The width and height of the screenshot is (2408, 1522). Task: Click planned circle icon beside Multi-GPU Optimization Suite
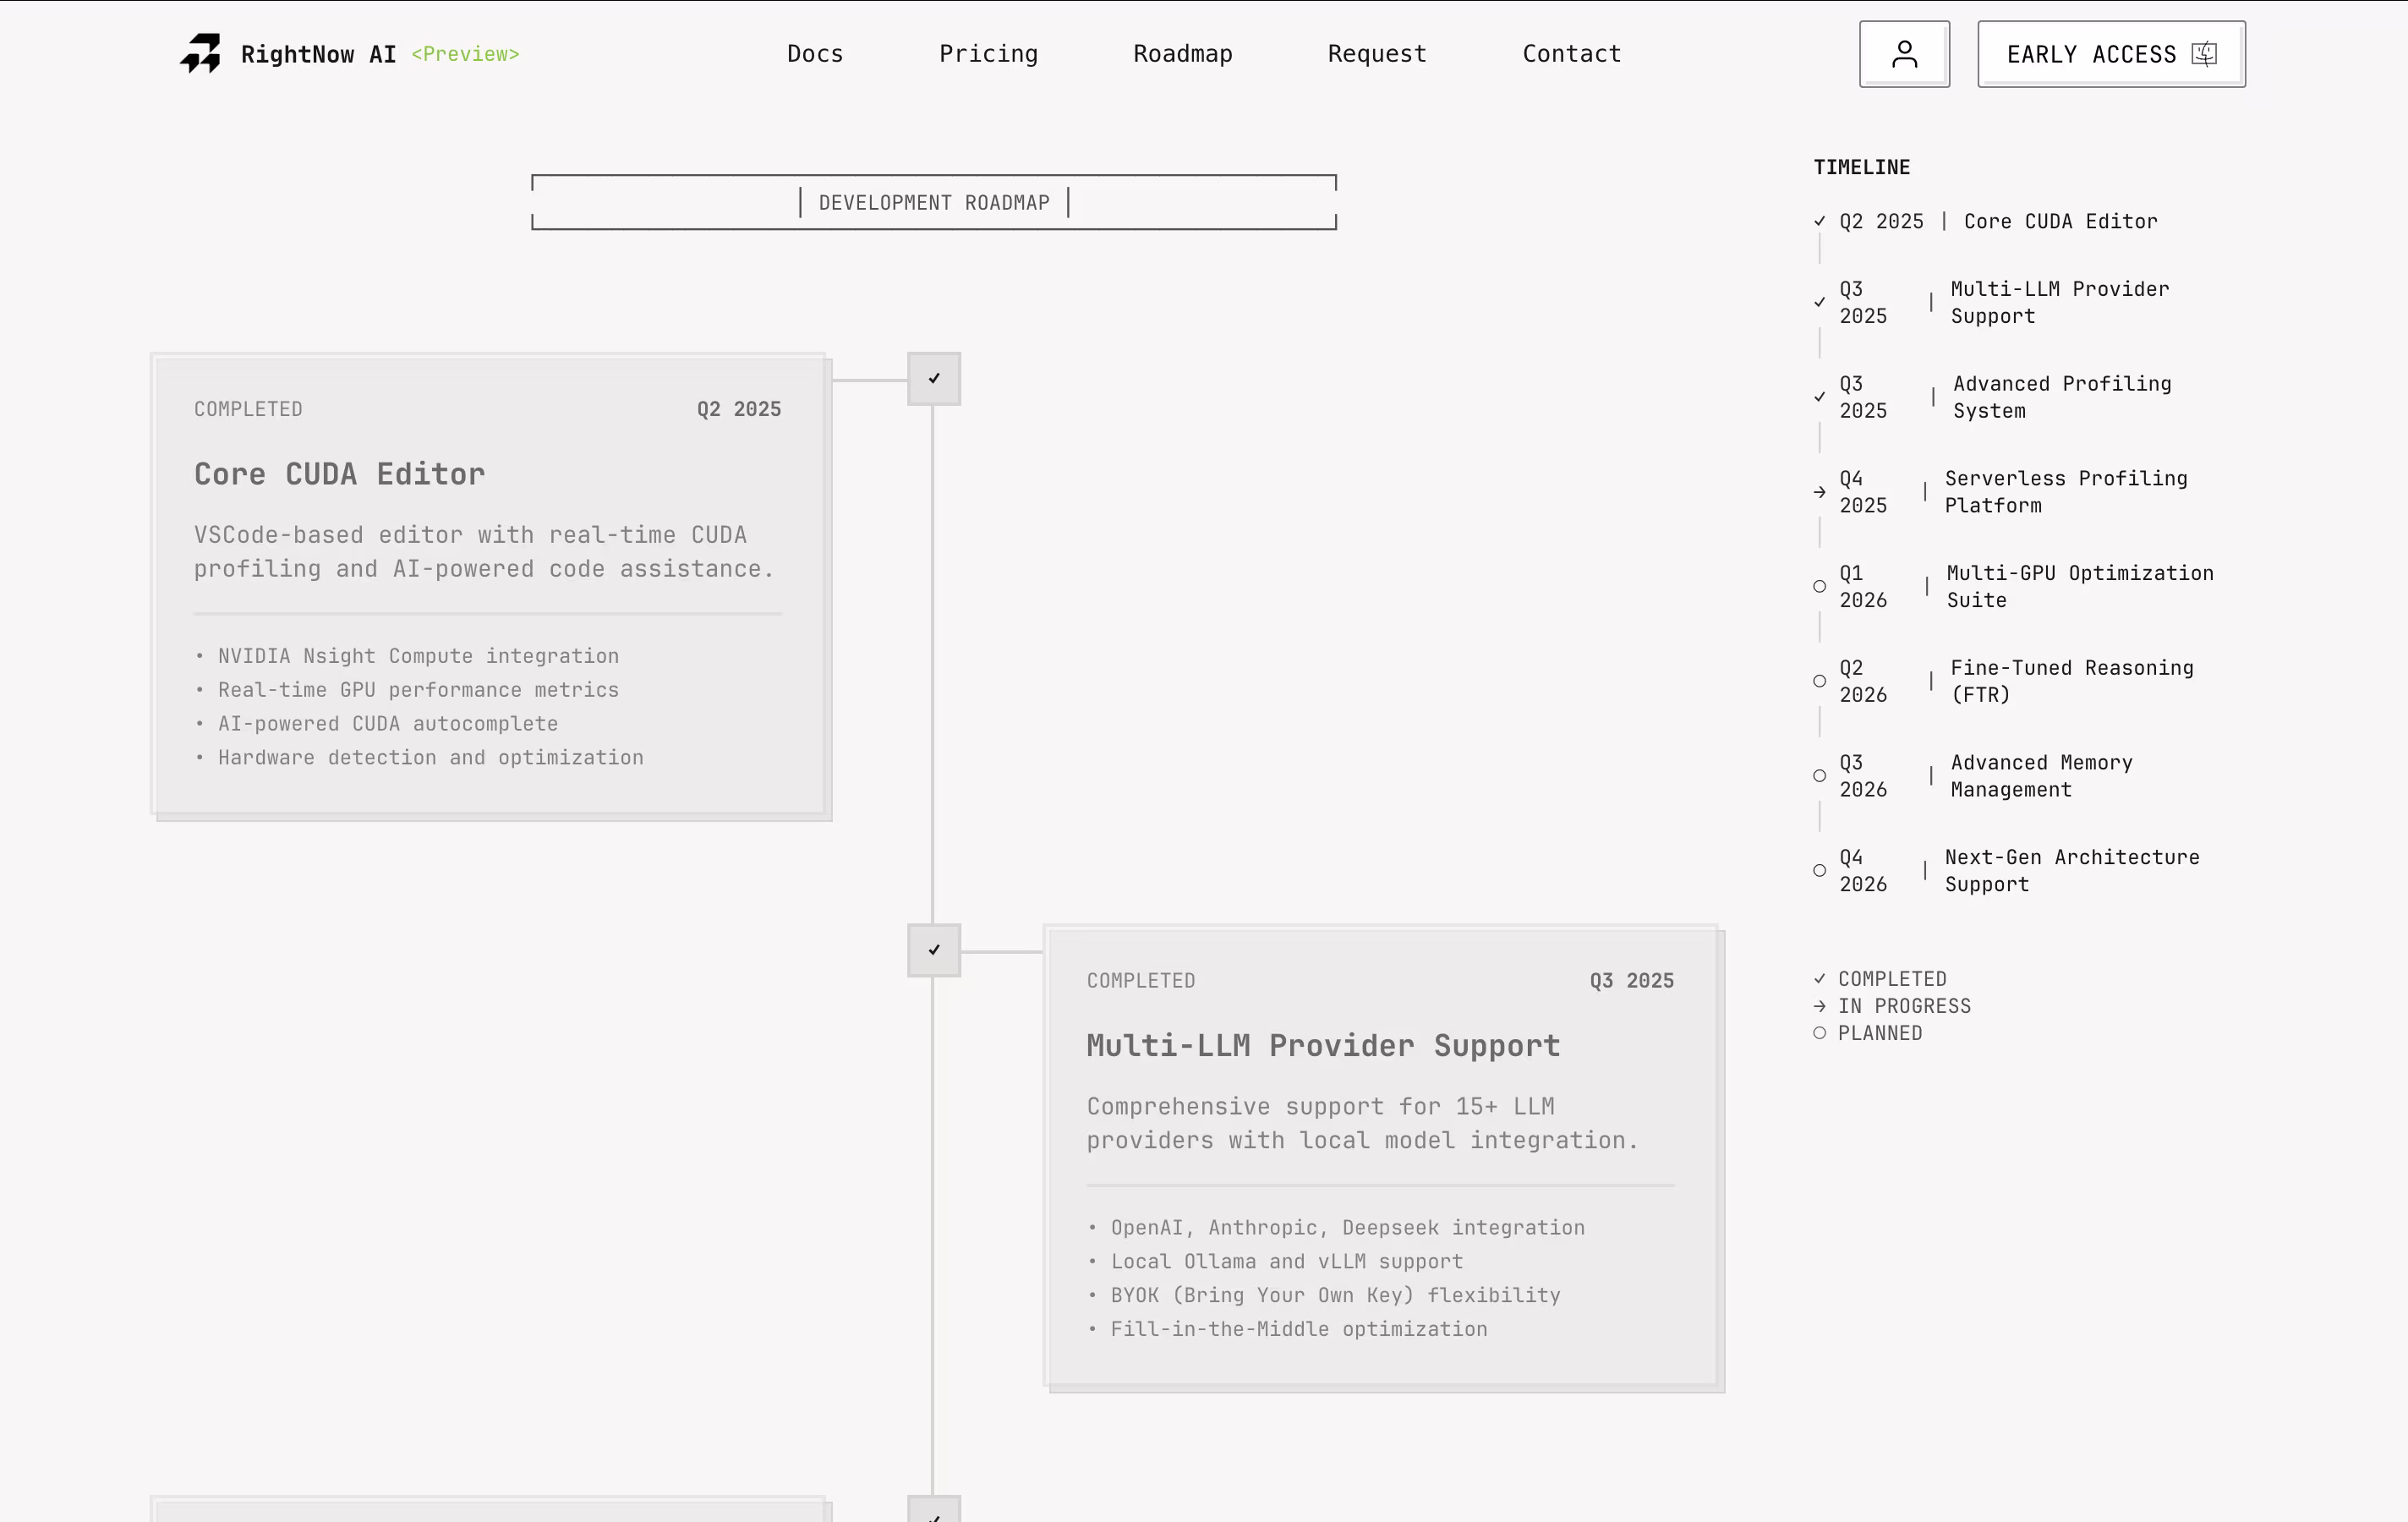click(x=1820, y=587)
